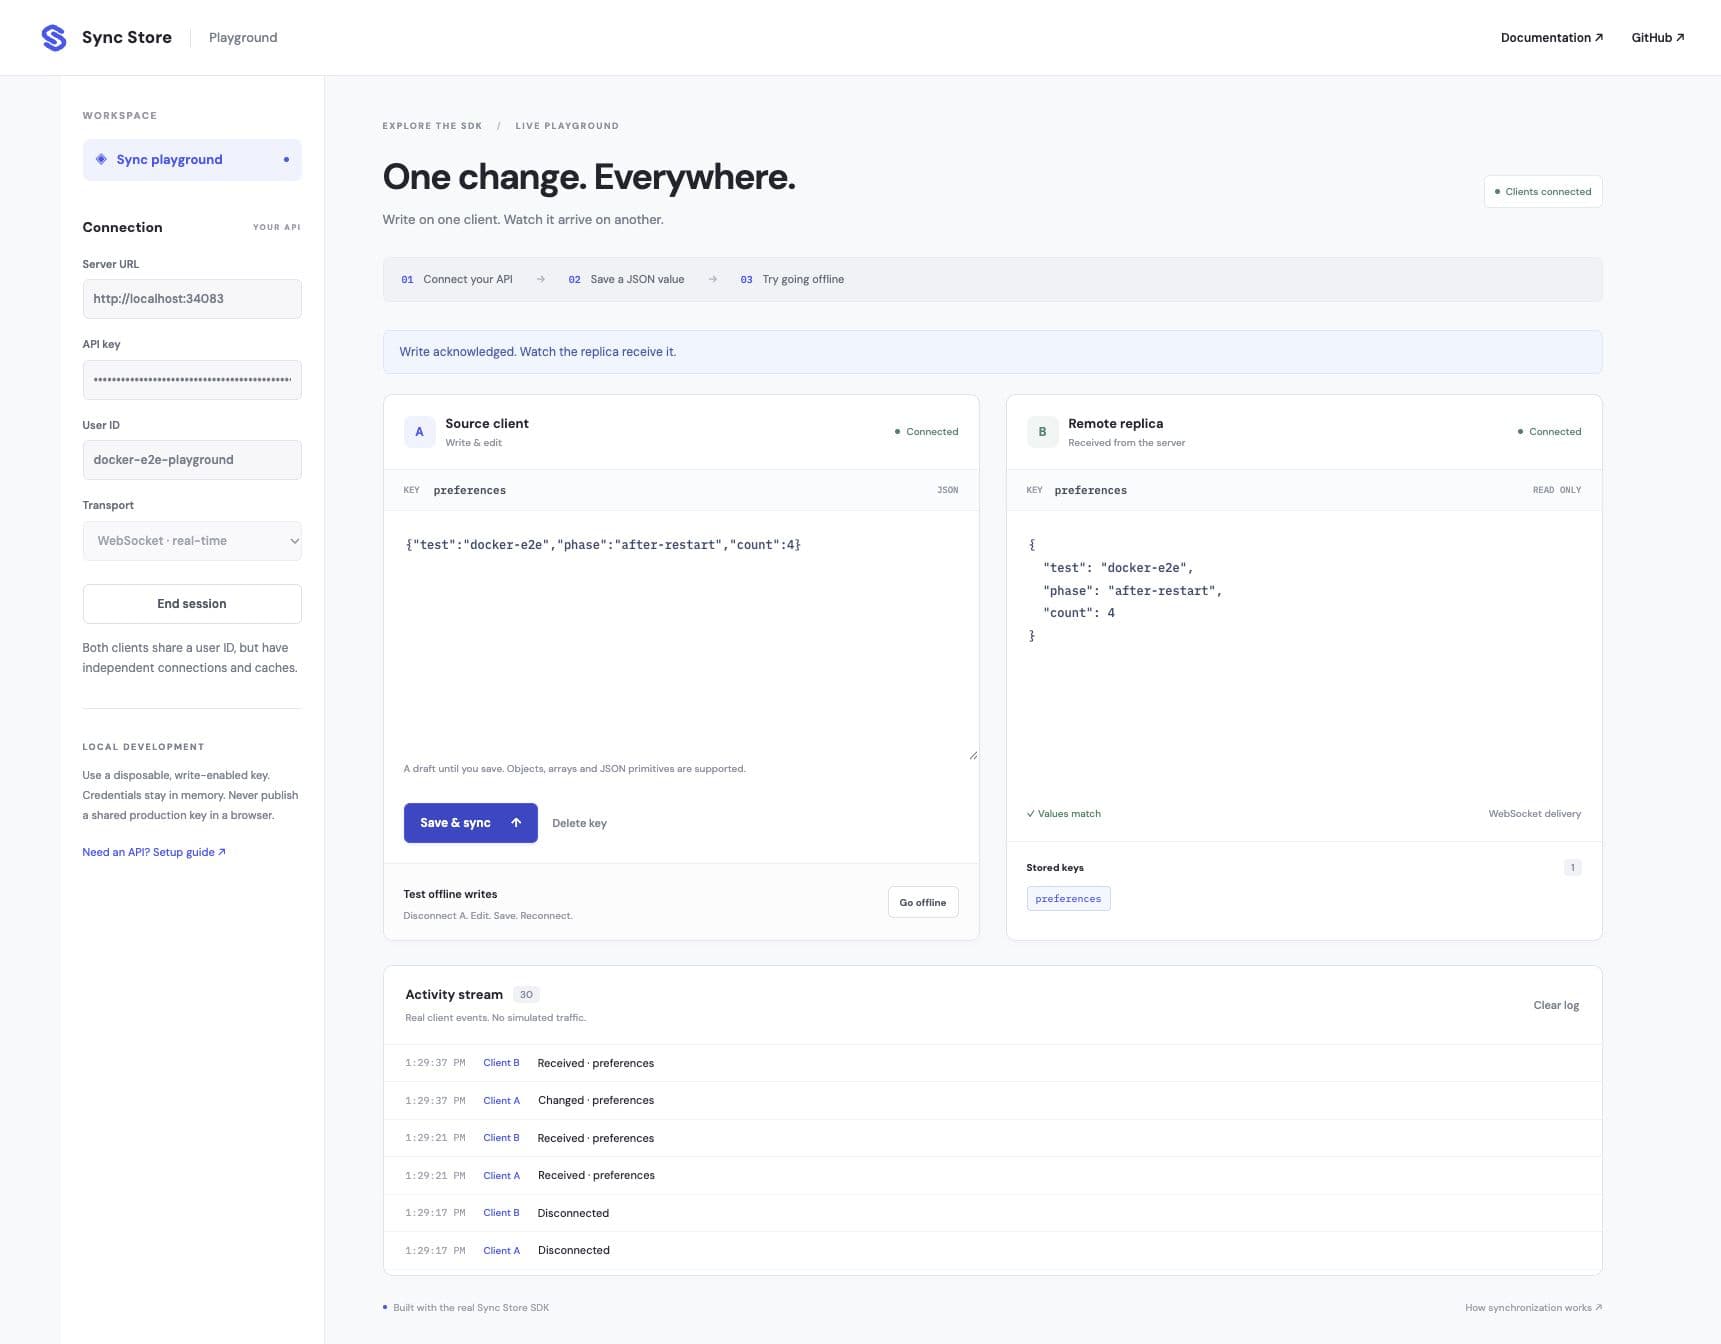Open How synchronization works link
1721x1344 pixels.
coord(1533,1307)
